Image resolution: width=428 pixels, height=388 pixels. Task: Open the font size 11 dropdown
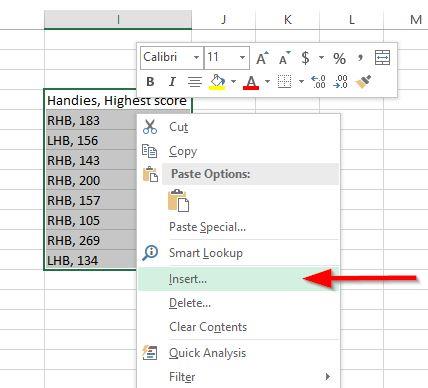click(243, 58)
